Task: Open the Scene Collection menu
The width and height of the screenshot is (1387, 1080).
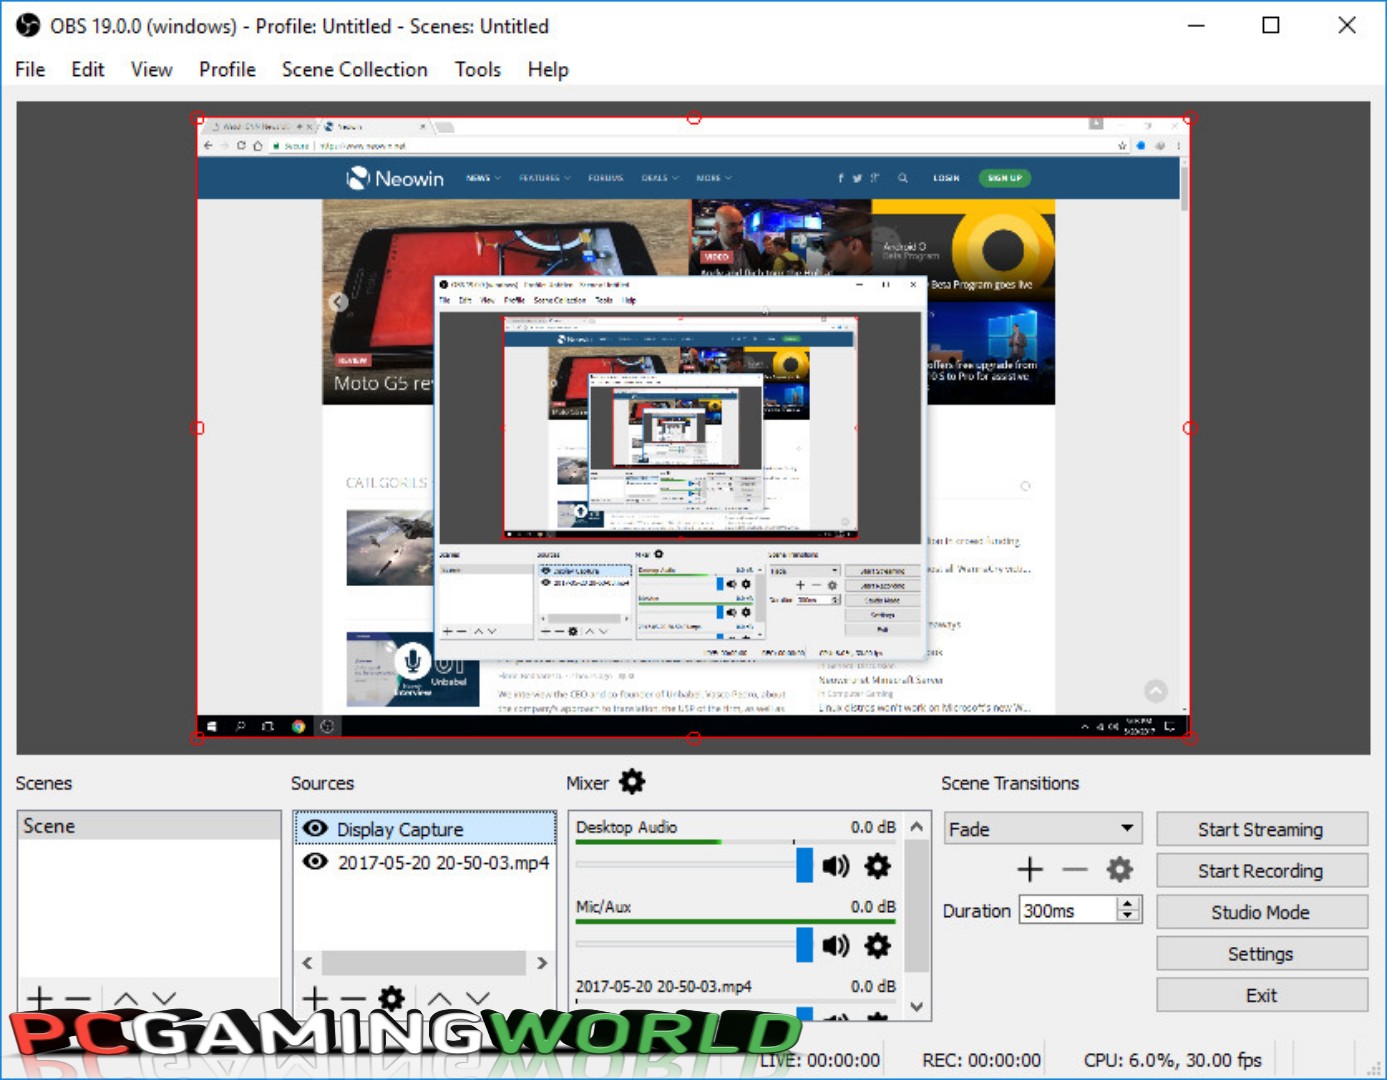Action: pos(354,69)
